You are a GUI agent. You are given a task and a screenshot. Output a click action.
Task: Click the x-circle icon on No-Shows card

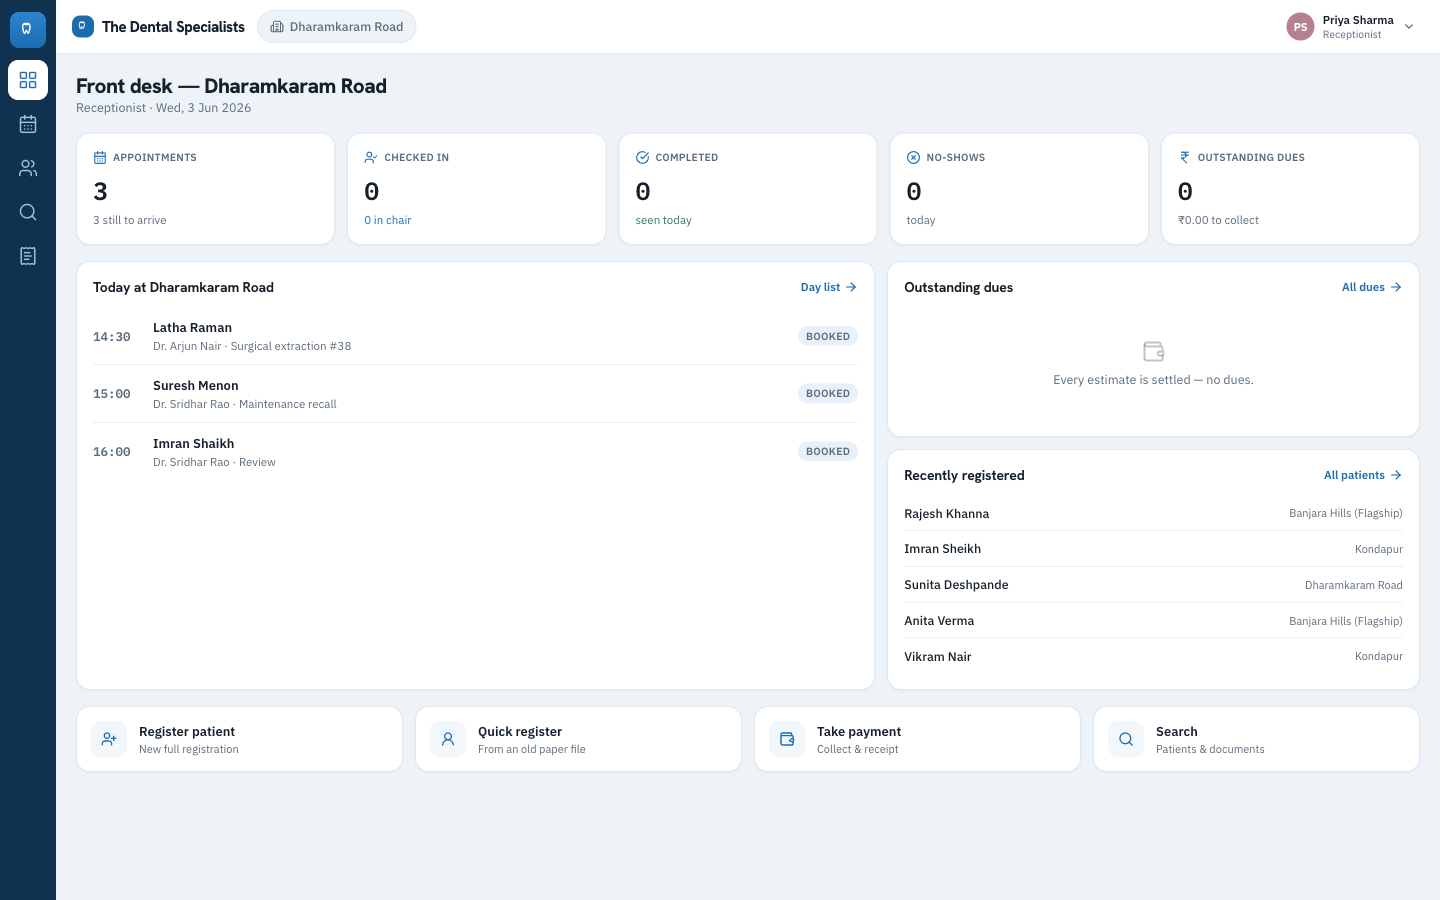click(x=913, y=157)
